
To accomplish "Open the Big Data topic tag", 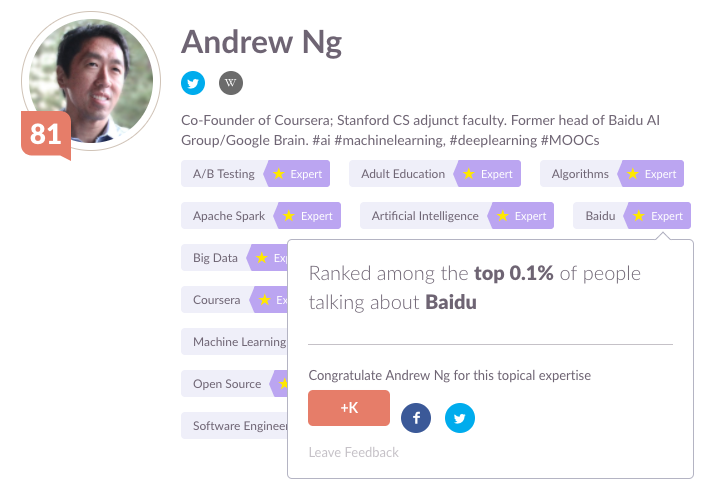I will point(215,258).
